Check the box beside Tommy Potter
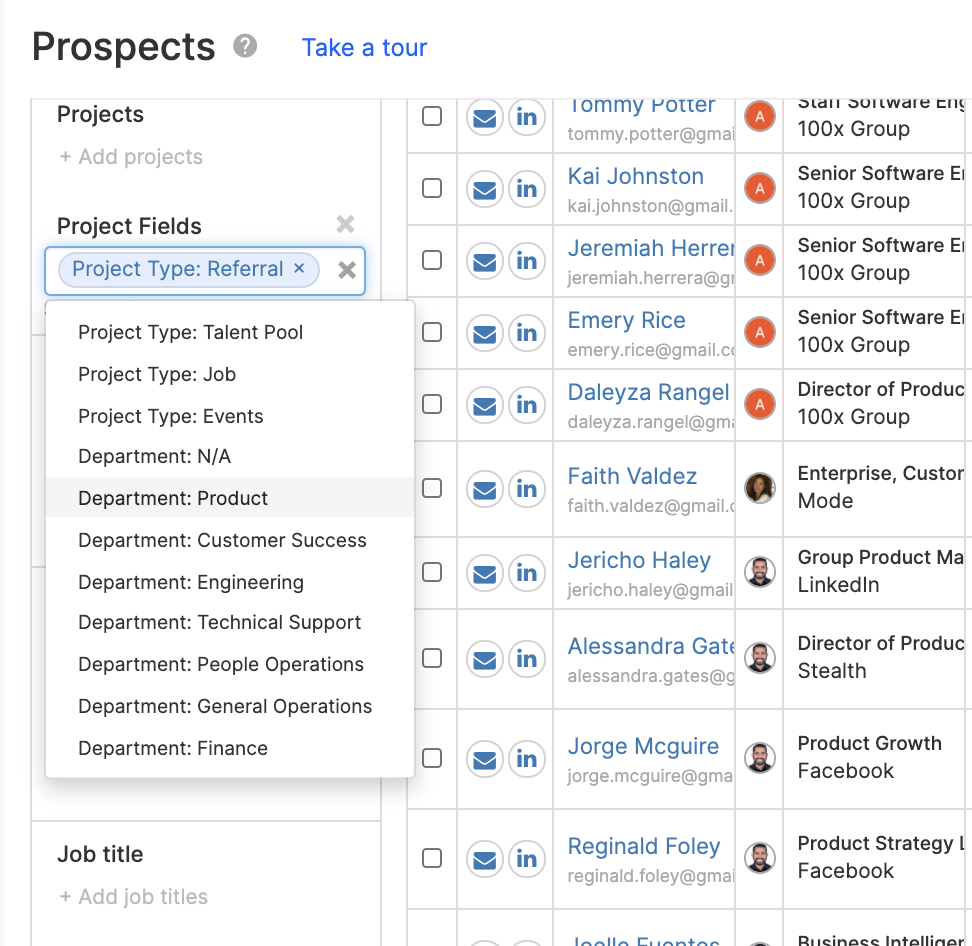Screen dimensions: 972x946 coord(432,116)
